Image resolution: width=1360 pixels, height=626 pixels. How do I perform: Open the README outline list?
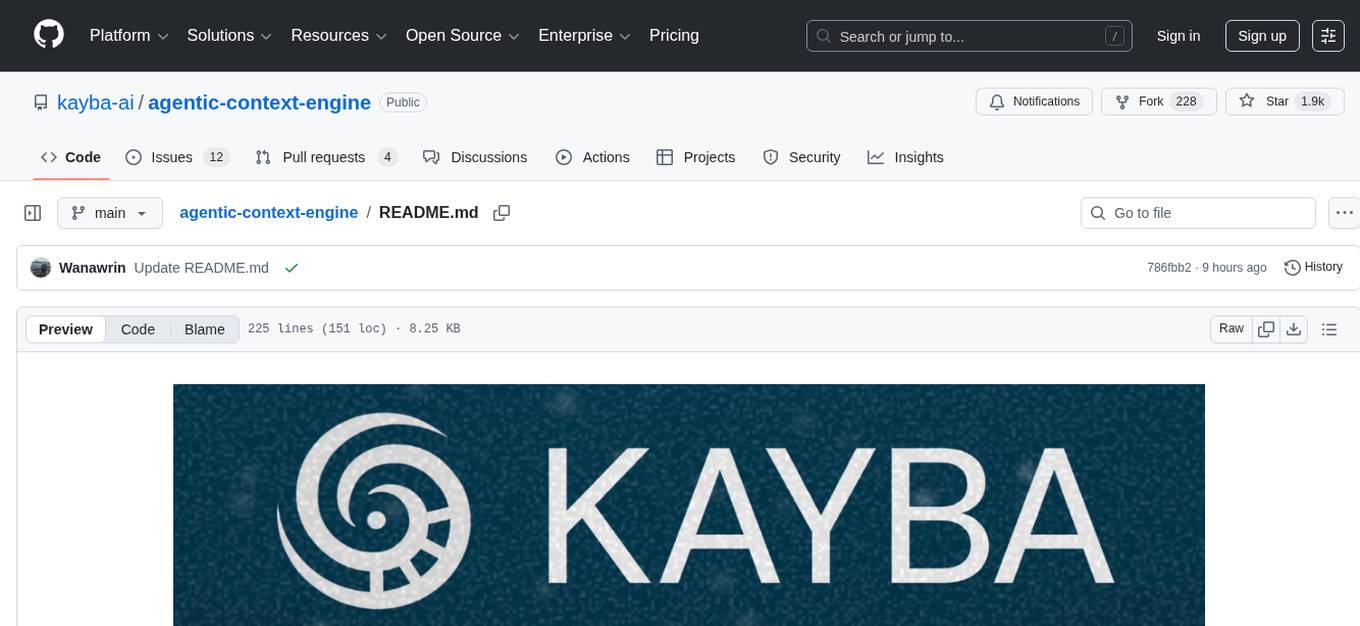pyautogui.click(x=1329, y=329)
